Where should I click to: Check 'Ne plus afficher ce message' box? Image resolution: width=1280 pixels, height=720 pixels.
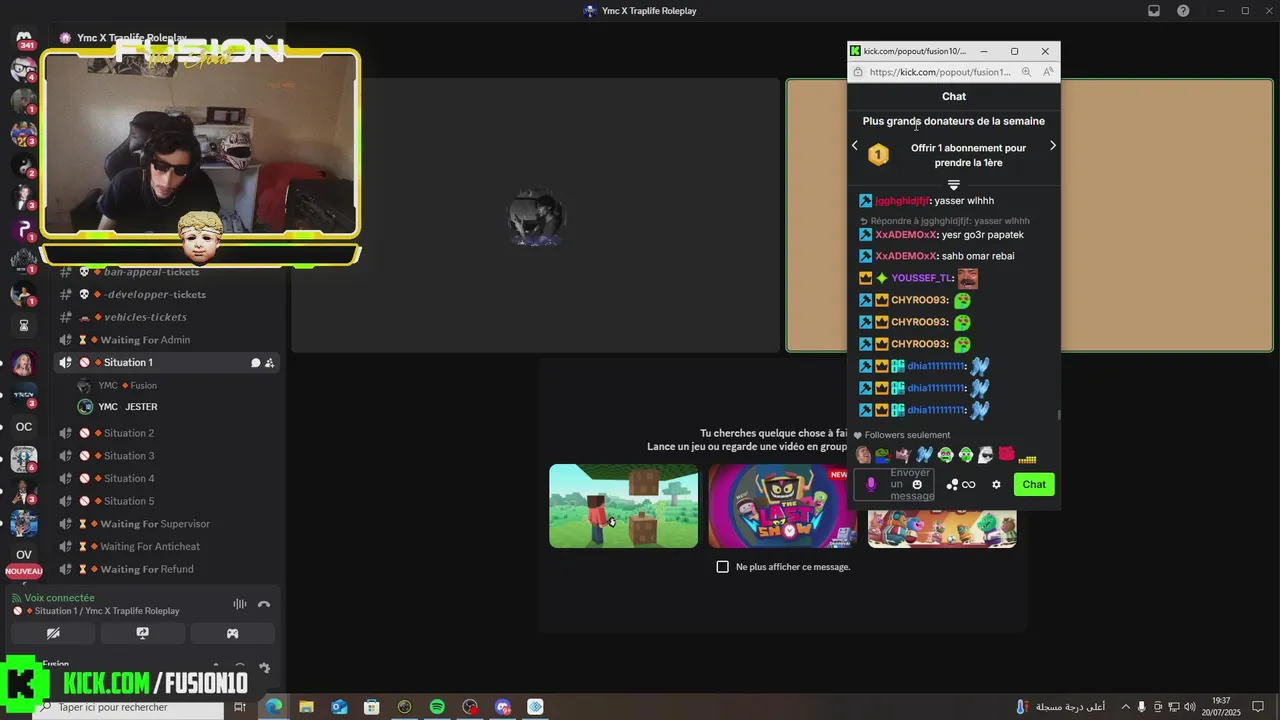click(723, 567)
